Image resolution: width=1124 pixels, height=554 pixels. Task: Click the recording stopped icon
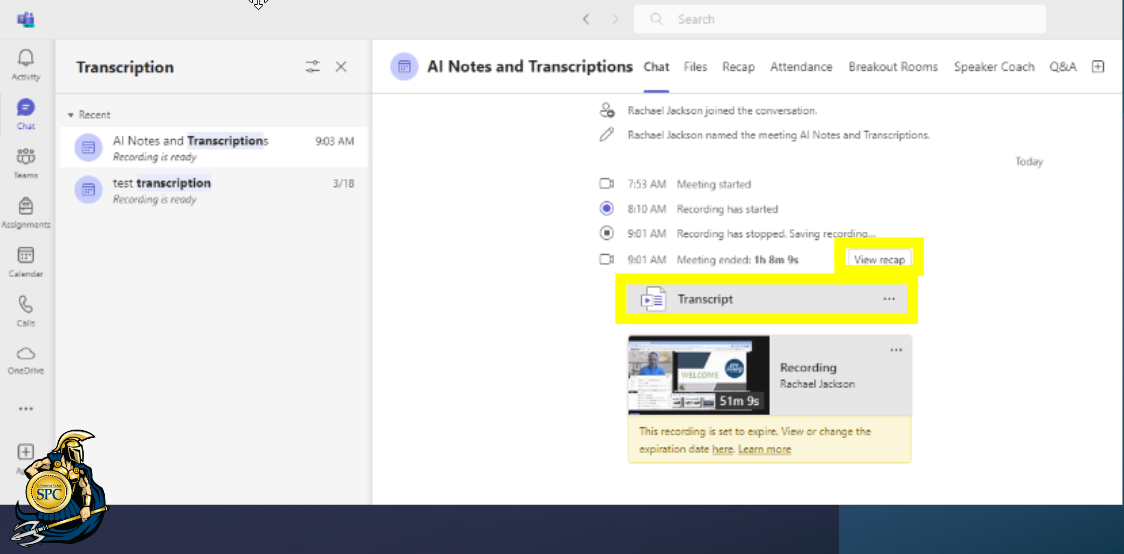(x=606, y=233)
